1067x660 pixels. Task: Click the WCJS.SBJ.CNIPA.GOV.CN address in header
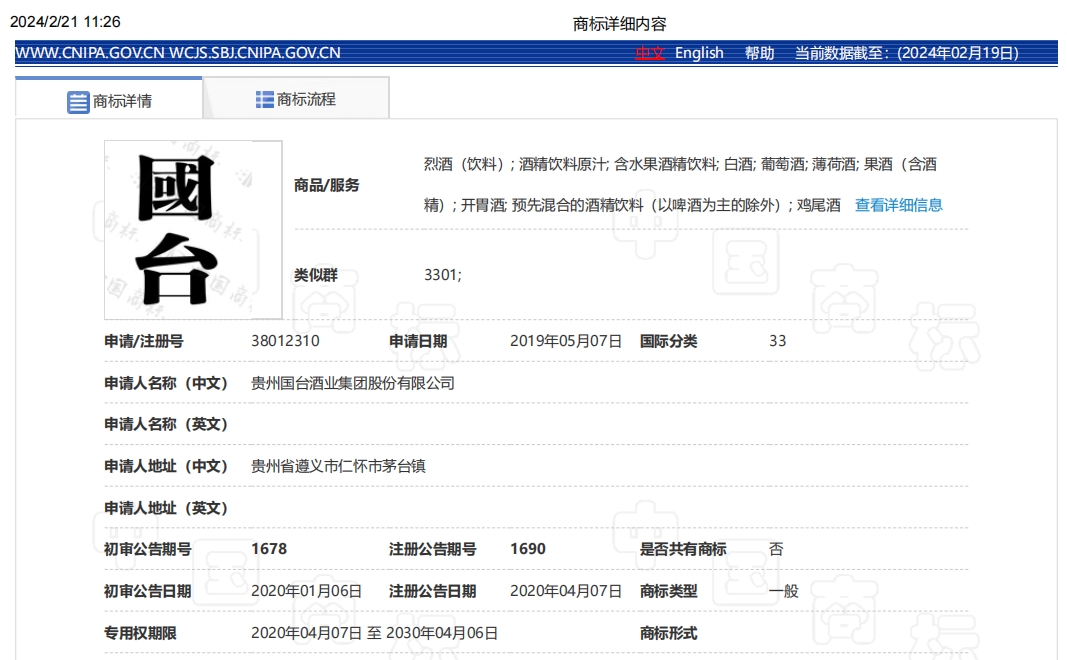click(x=255, y=53)
